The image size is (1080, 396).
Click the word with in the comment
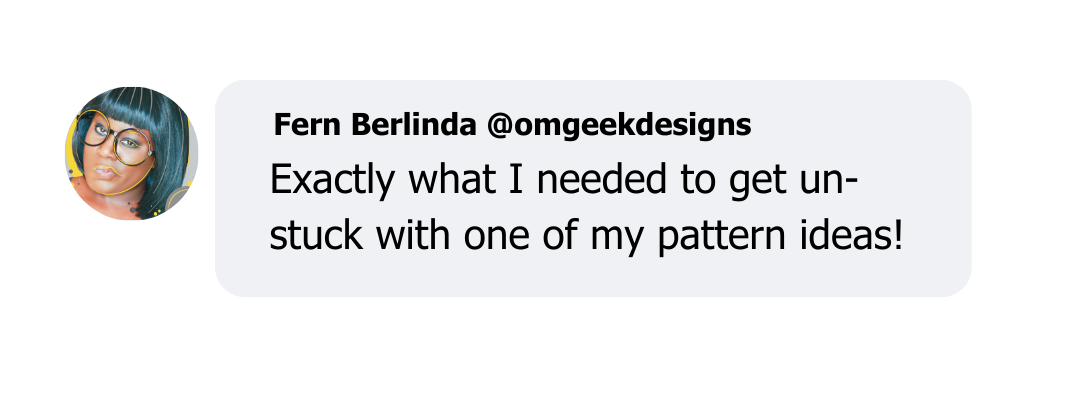[414, 235]
